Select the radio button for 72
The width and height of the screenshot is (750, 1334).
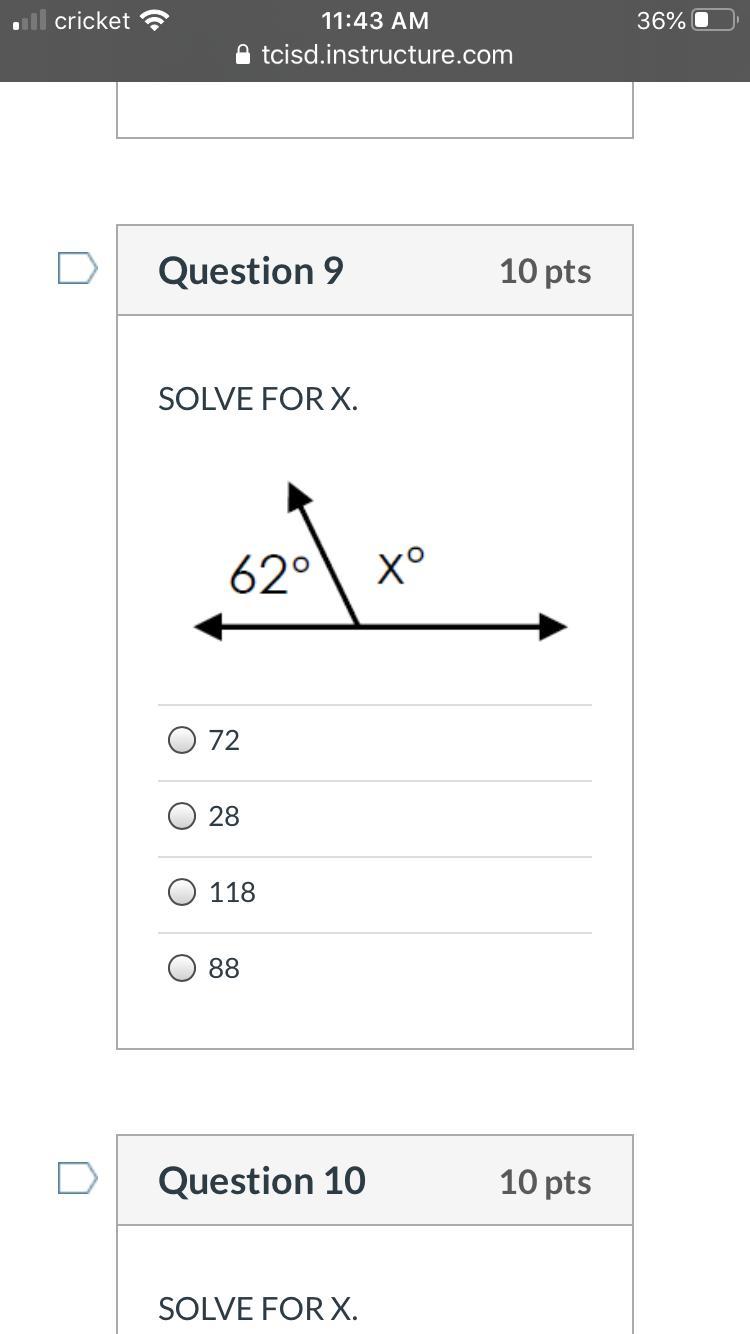[182, 740]
